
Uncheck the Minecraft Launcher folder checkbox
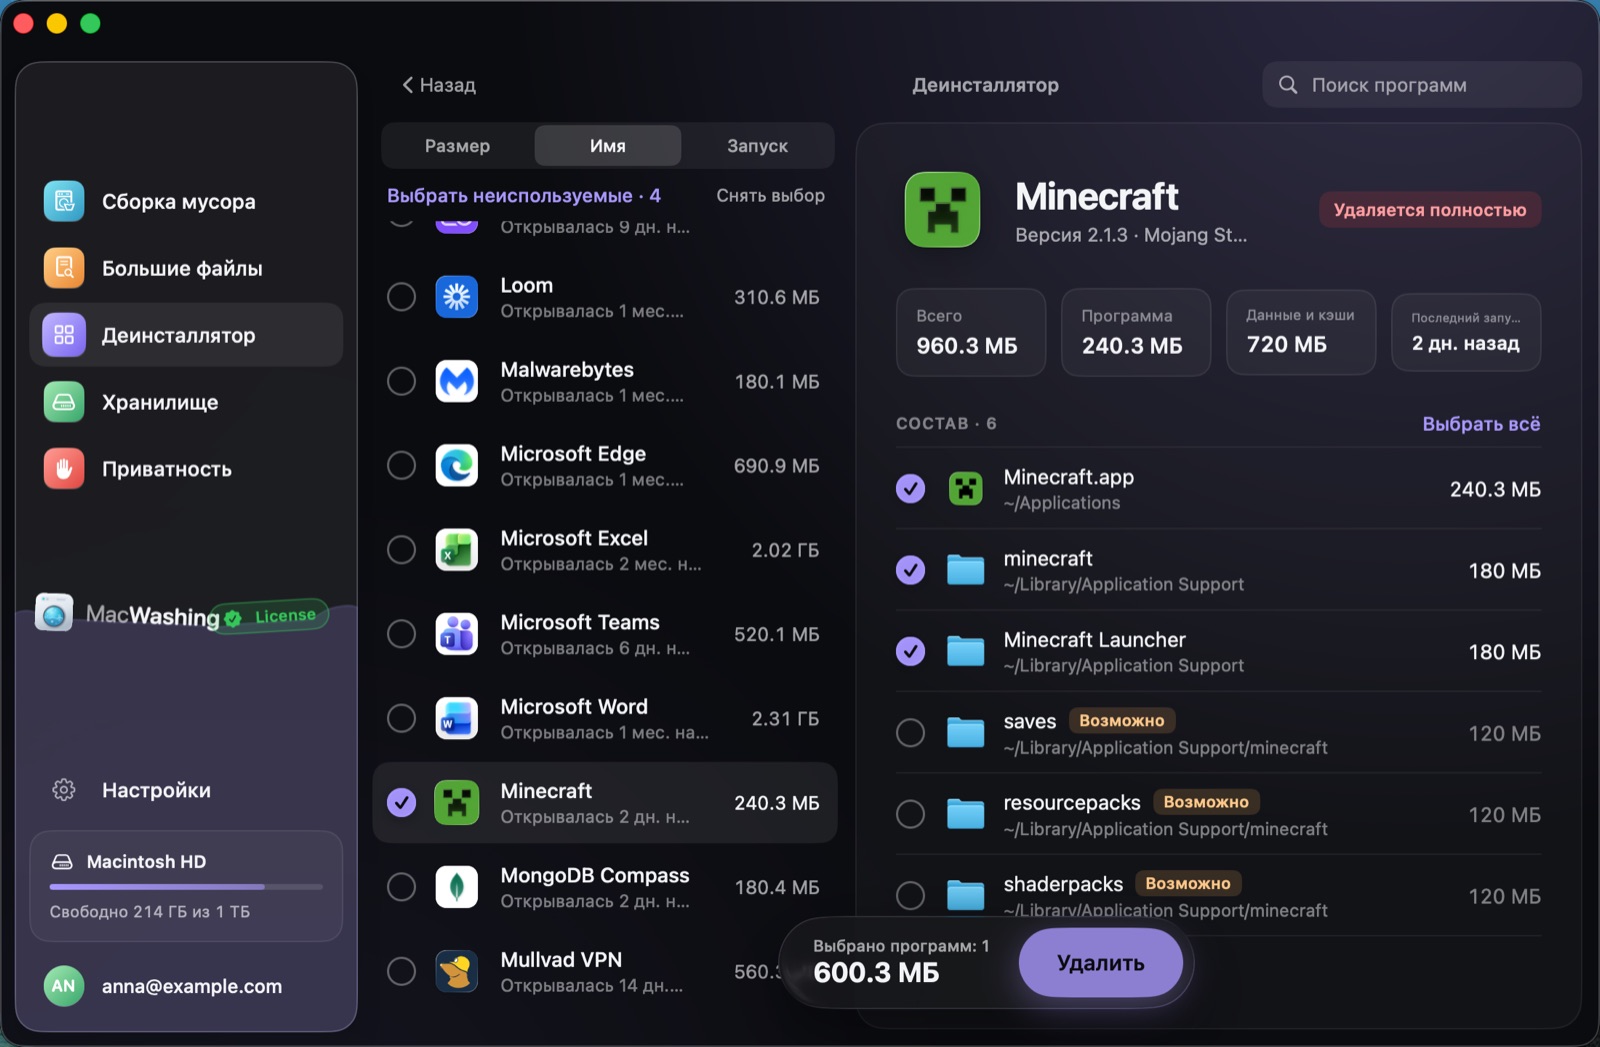[x=910, y=651]
